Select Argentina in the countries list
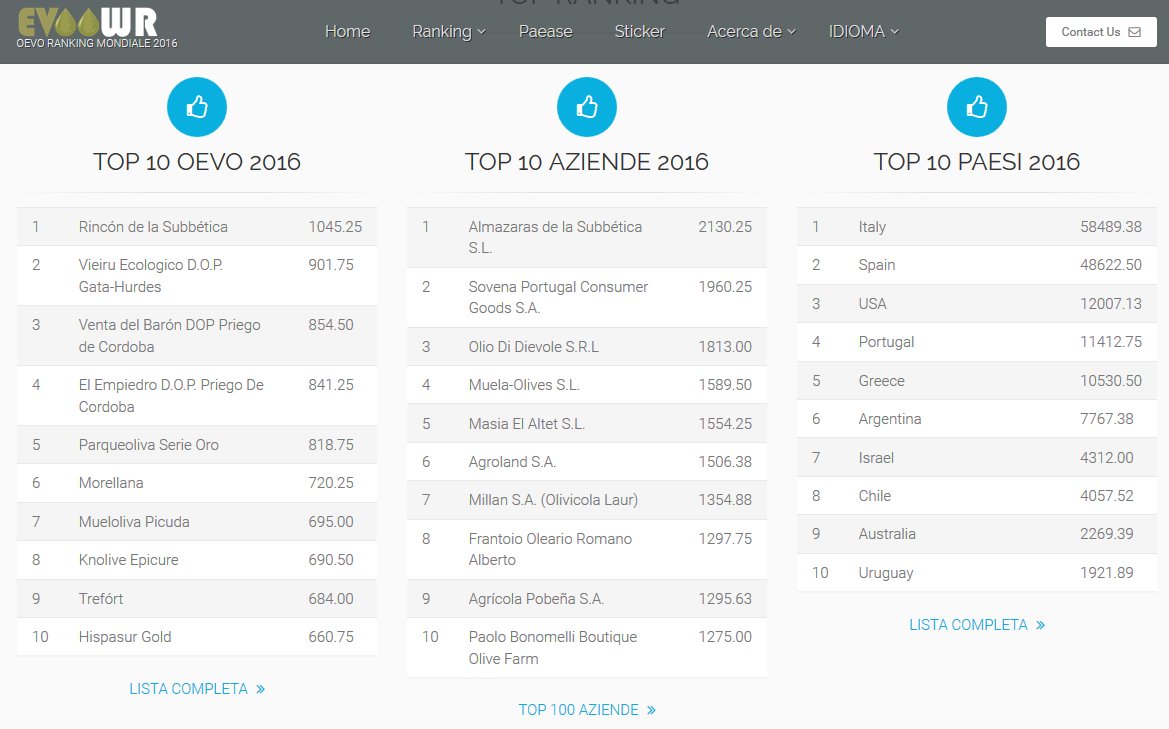This screenshot has width=1169, height=729. [x=977, y=419]
